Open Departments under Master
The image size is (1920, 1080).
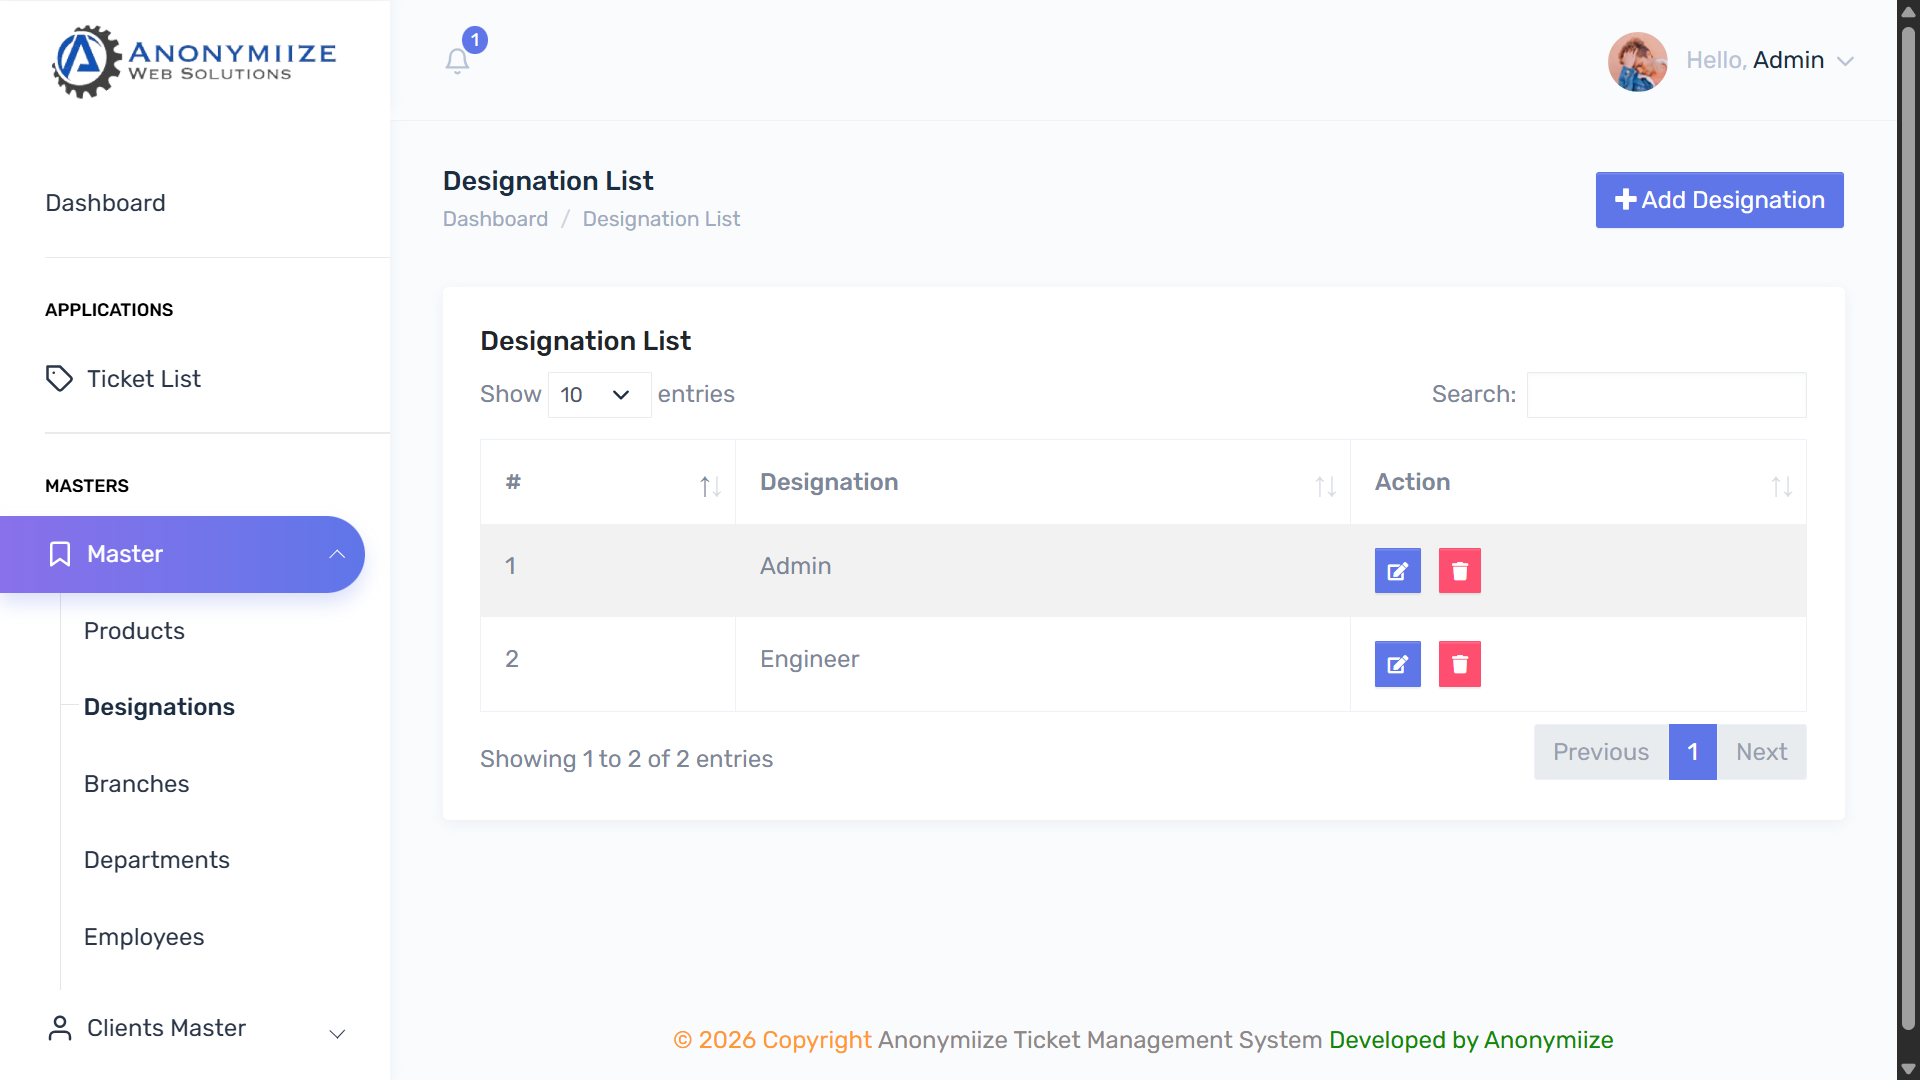point(156,860)
